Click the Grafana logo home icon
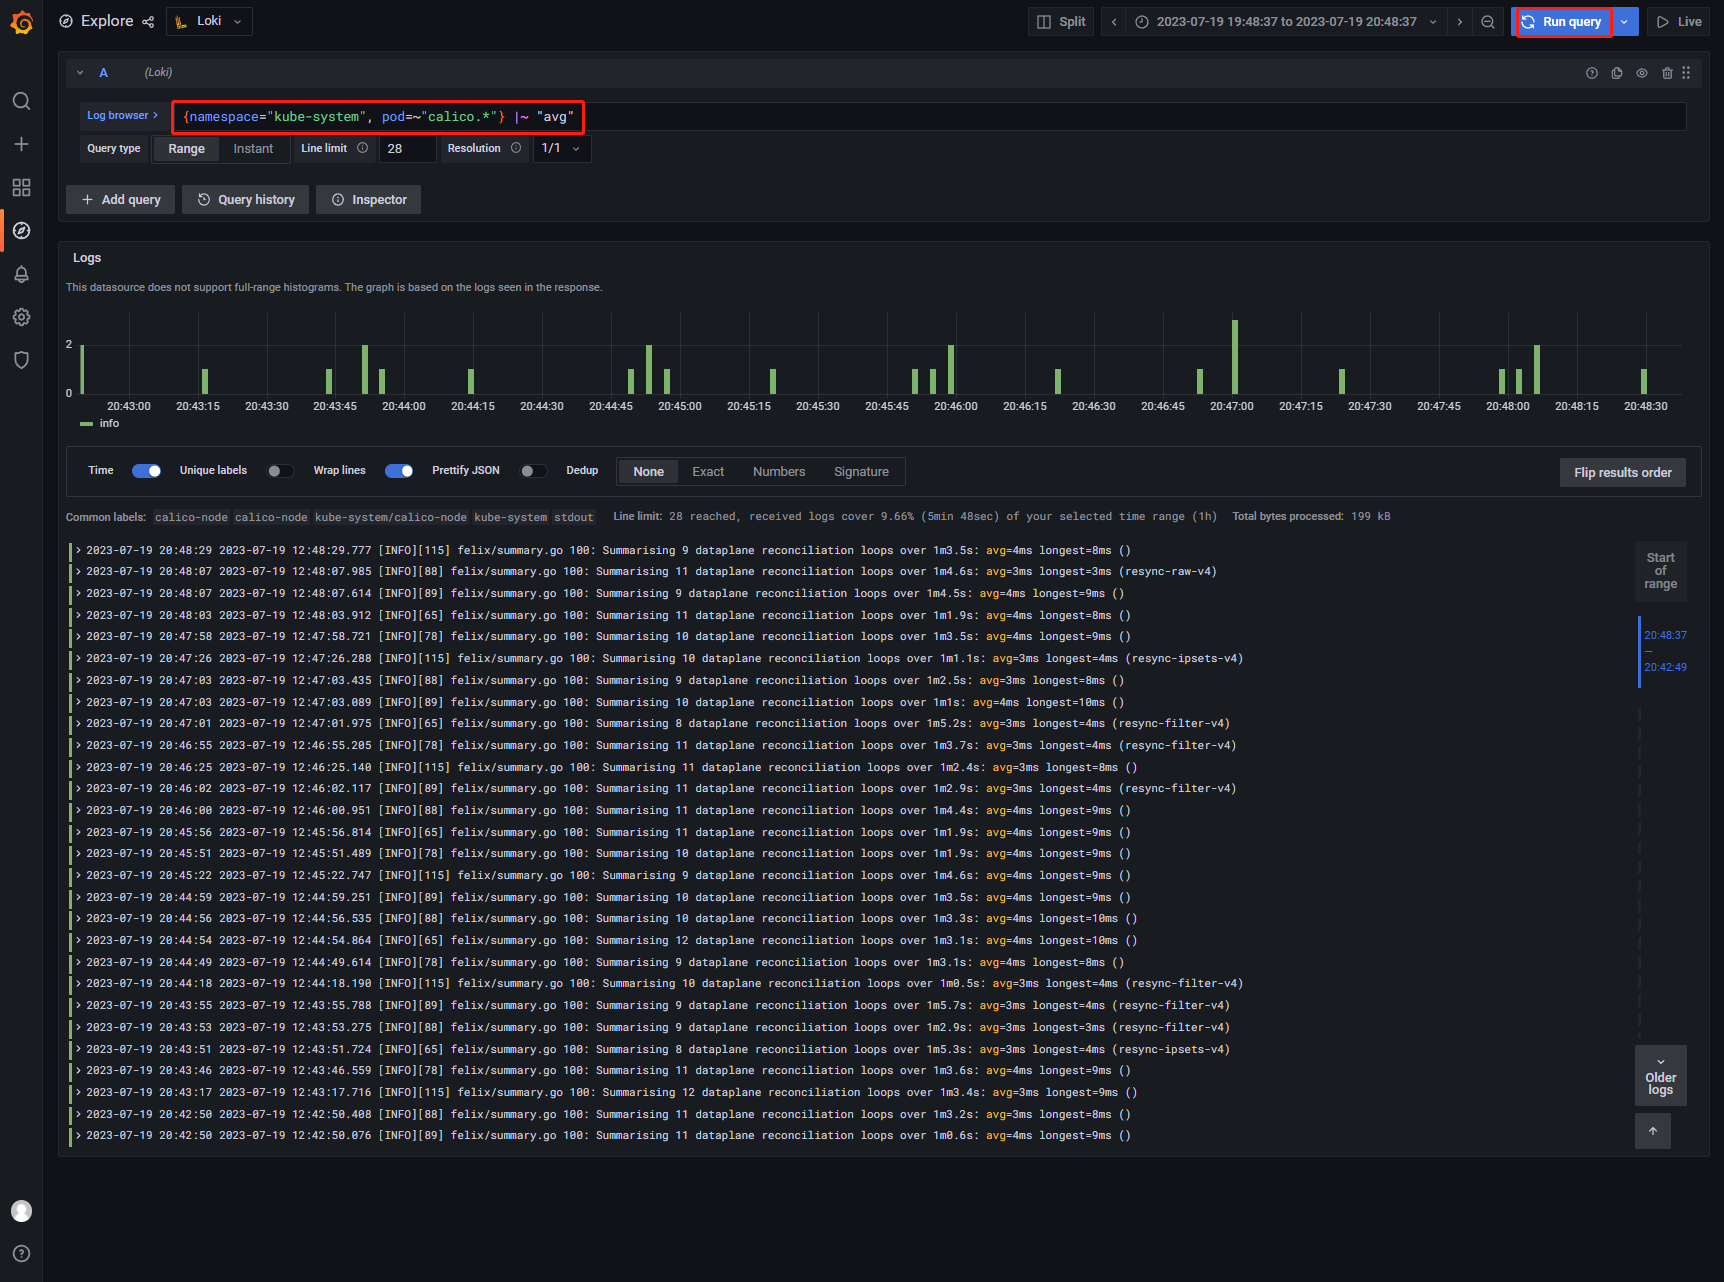The image size is (1724, 1282). [x=21, y=22]
